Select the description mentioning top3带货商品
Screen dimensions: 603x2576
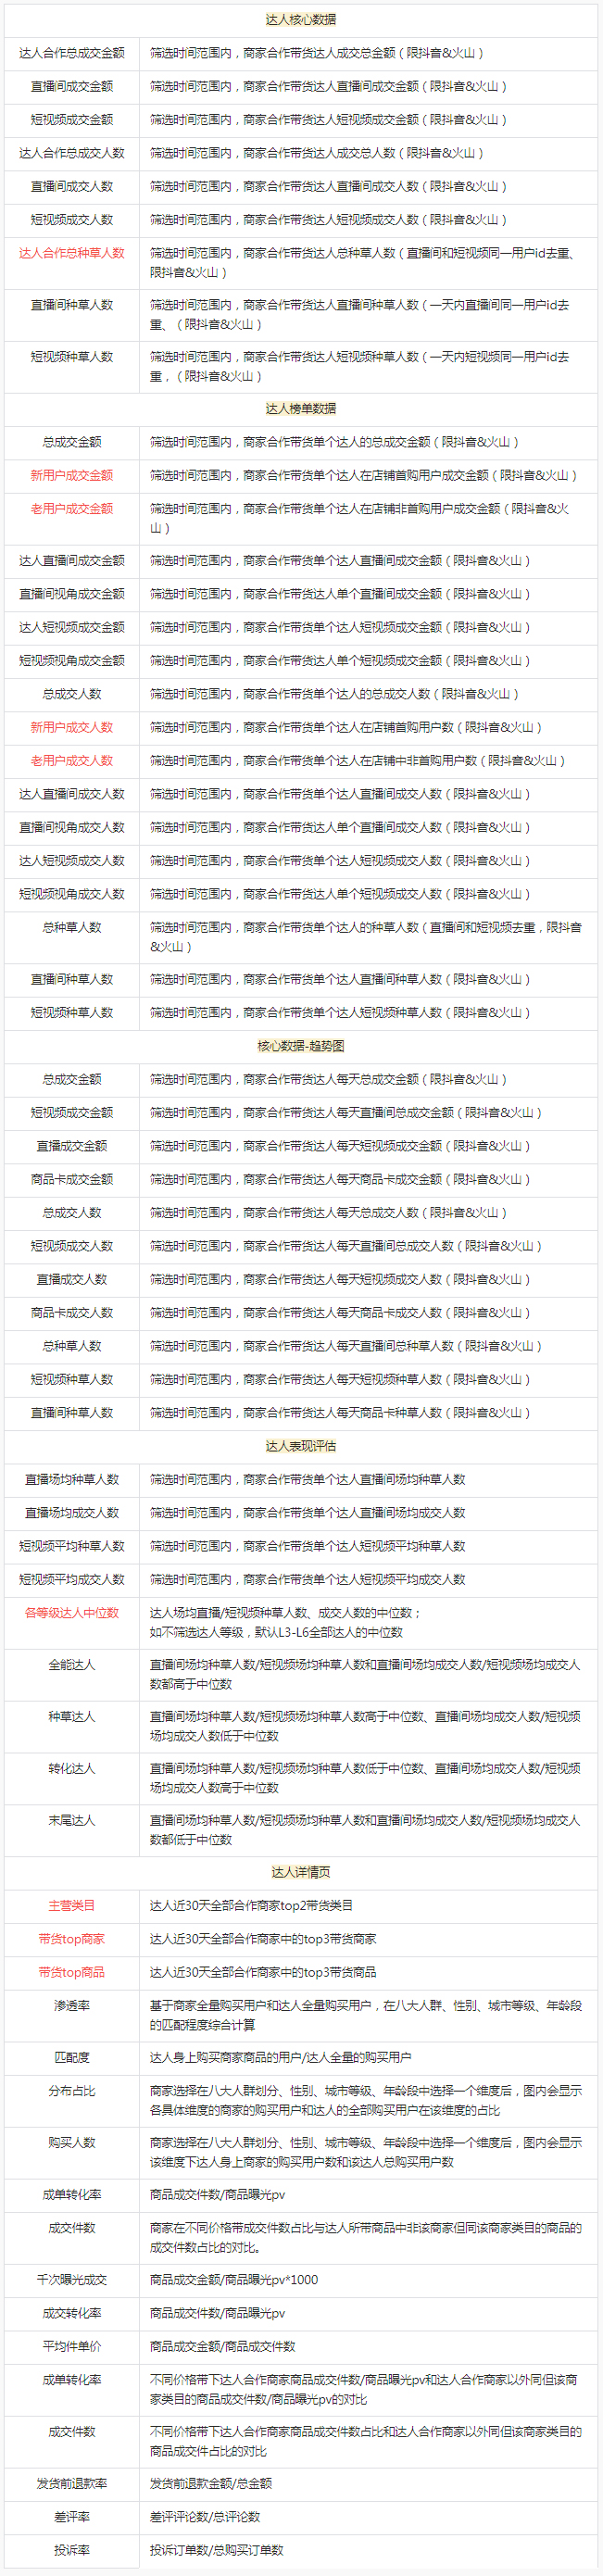point(263,1972)
